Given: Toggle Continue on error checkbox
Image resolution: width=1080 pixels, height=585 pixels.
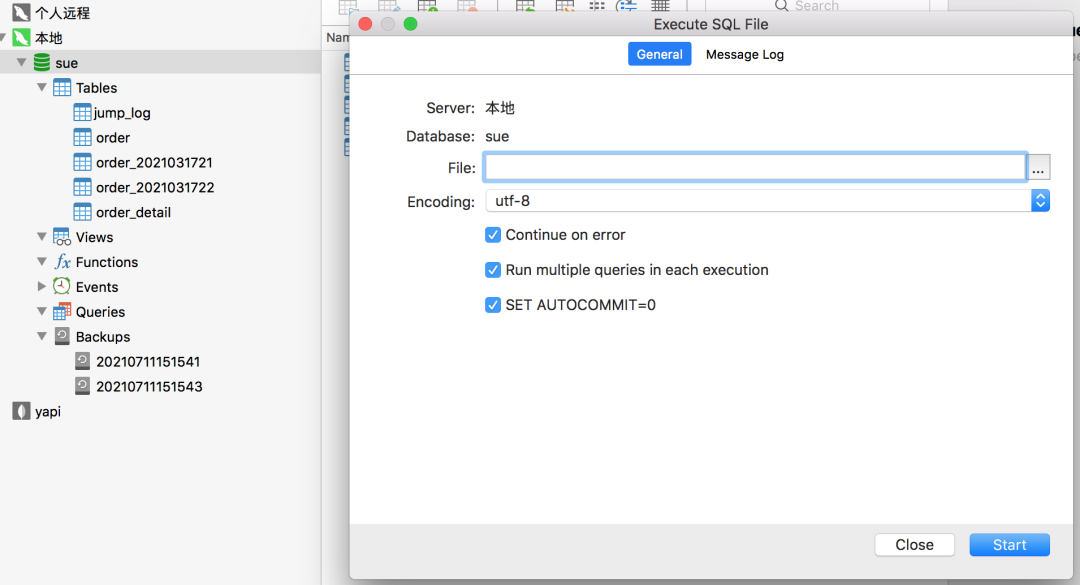Looking at the screenshot, I should point(492,235).
